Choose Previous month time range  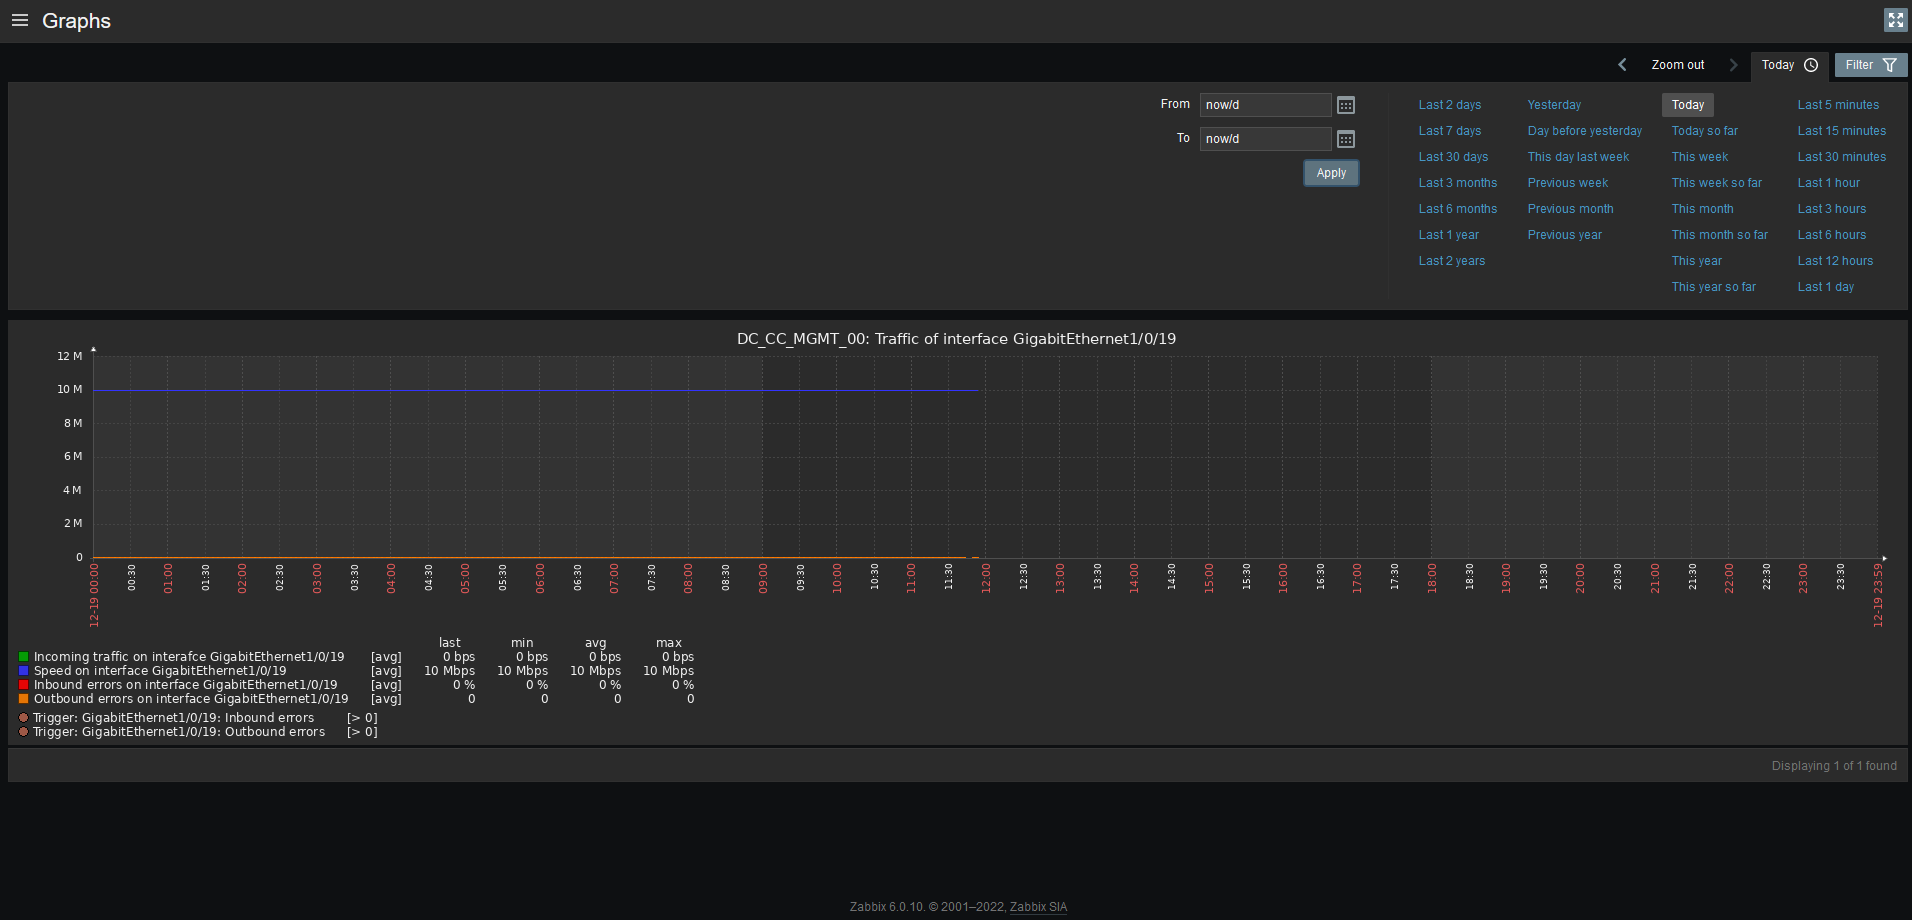(1570, 209)
